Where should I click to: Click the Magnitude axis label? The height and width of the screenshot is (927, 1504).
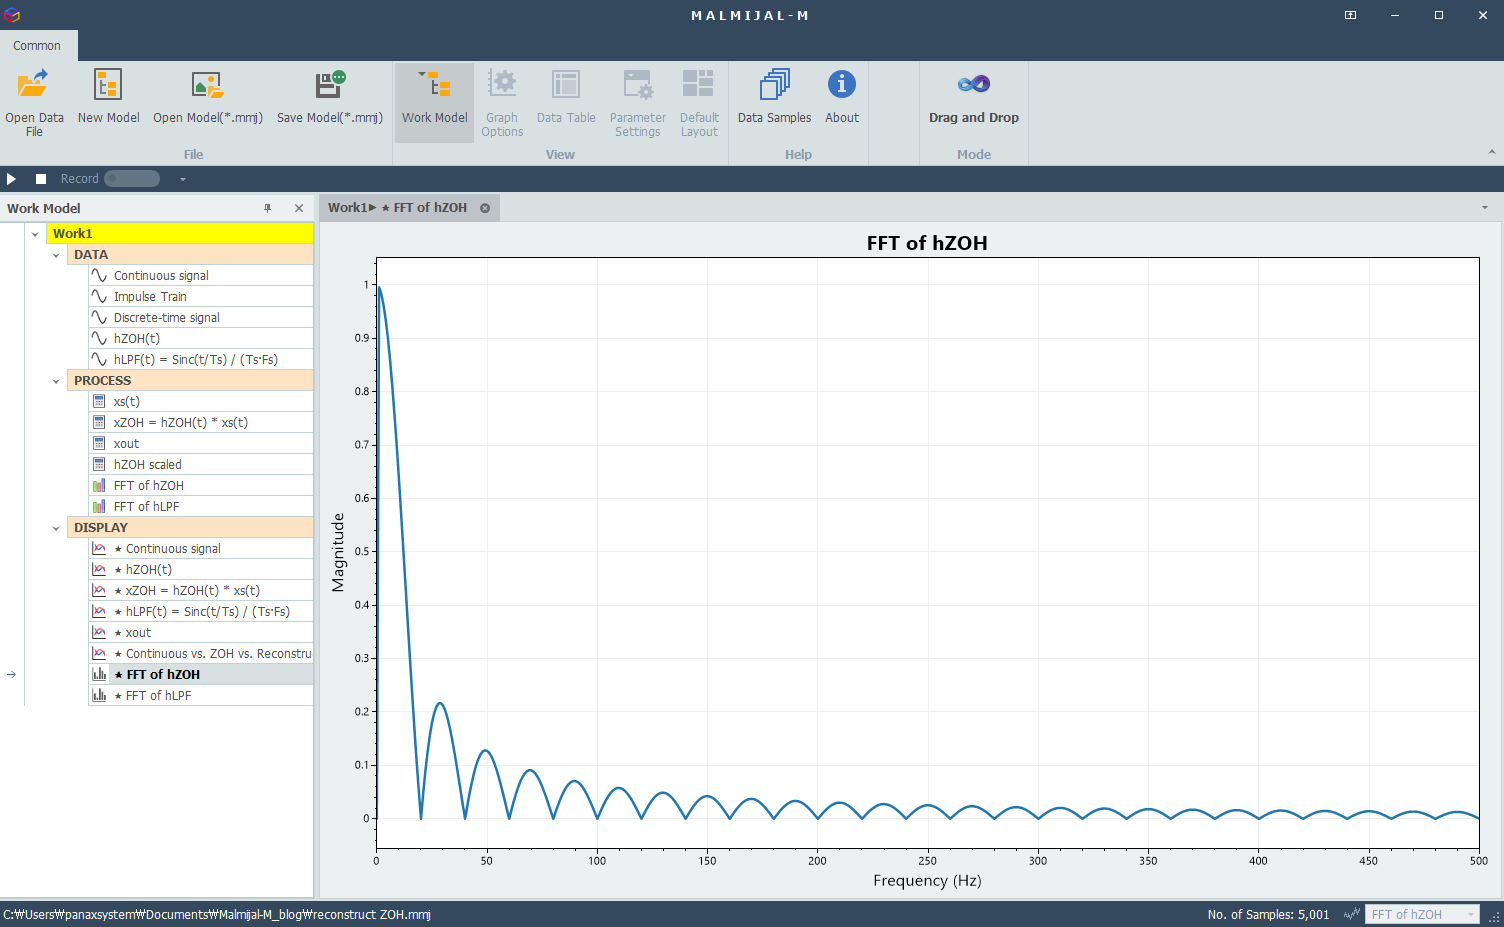[x=338, y=553]
